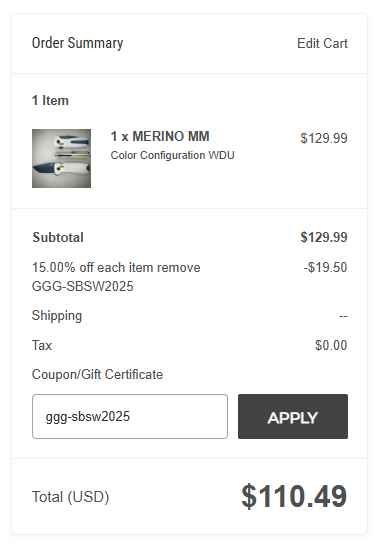Click the Color Configuration WDU text
Viewport: 386px width, 558px height.
coord(173,156)
